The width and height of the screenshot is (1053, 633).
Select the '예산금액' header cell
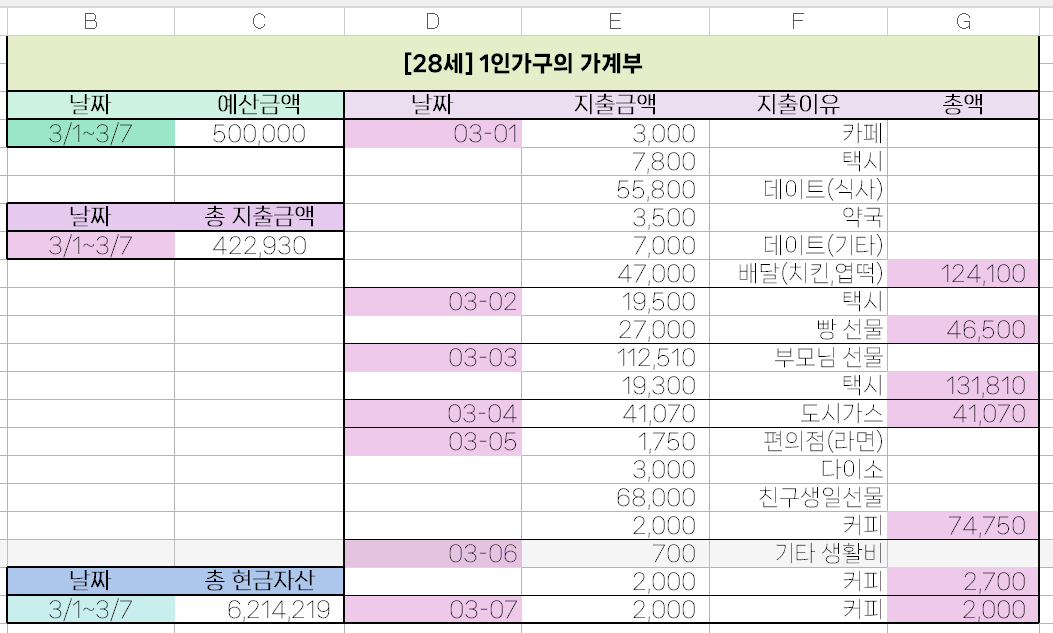coord(259,105)
